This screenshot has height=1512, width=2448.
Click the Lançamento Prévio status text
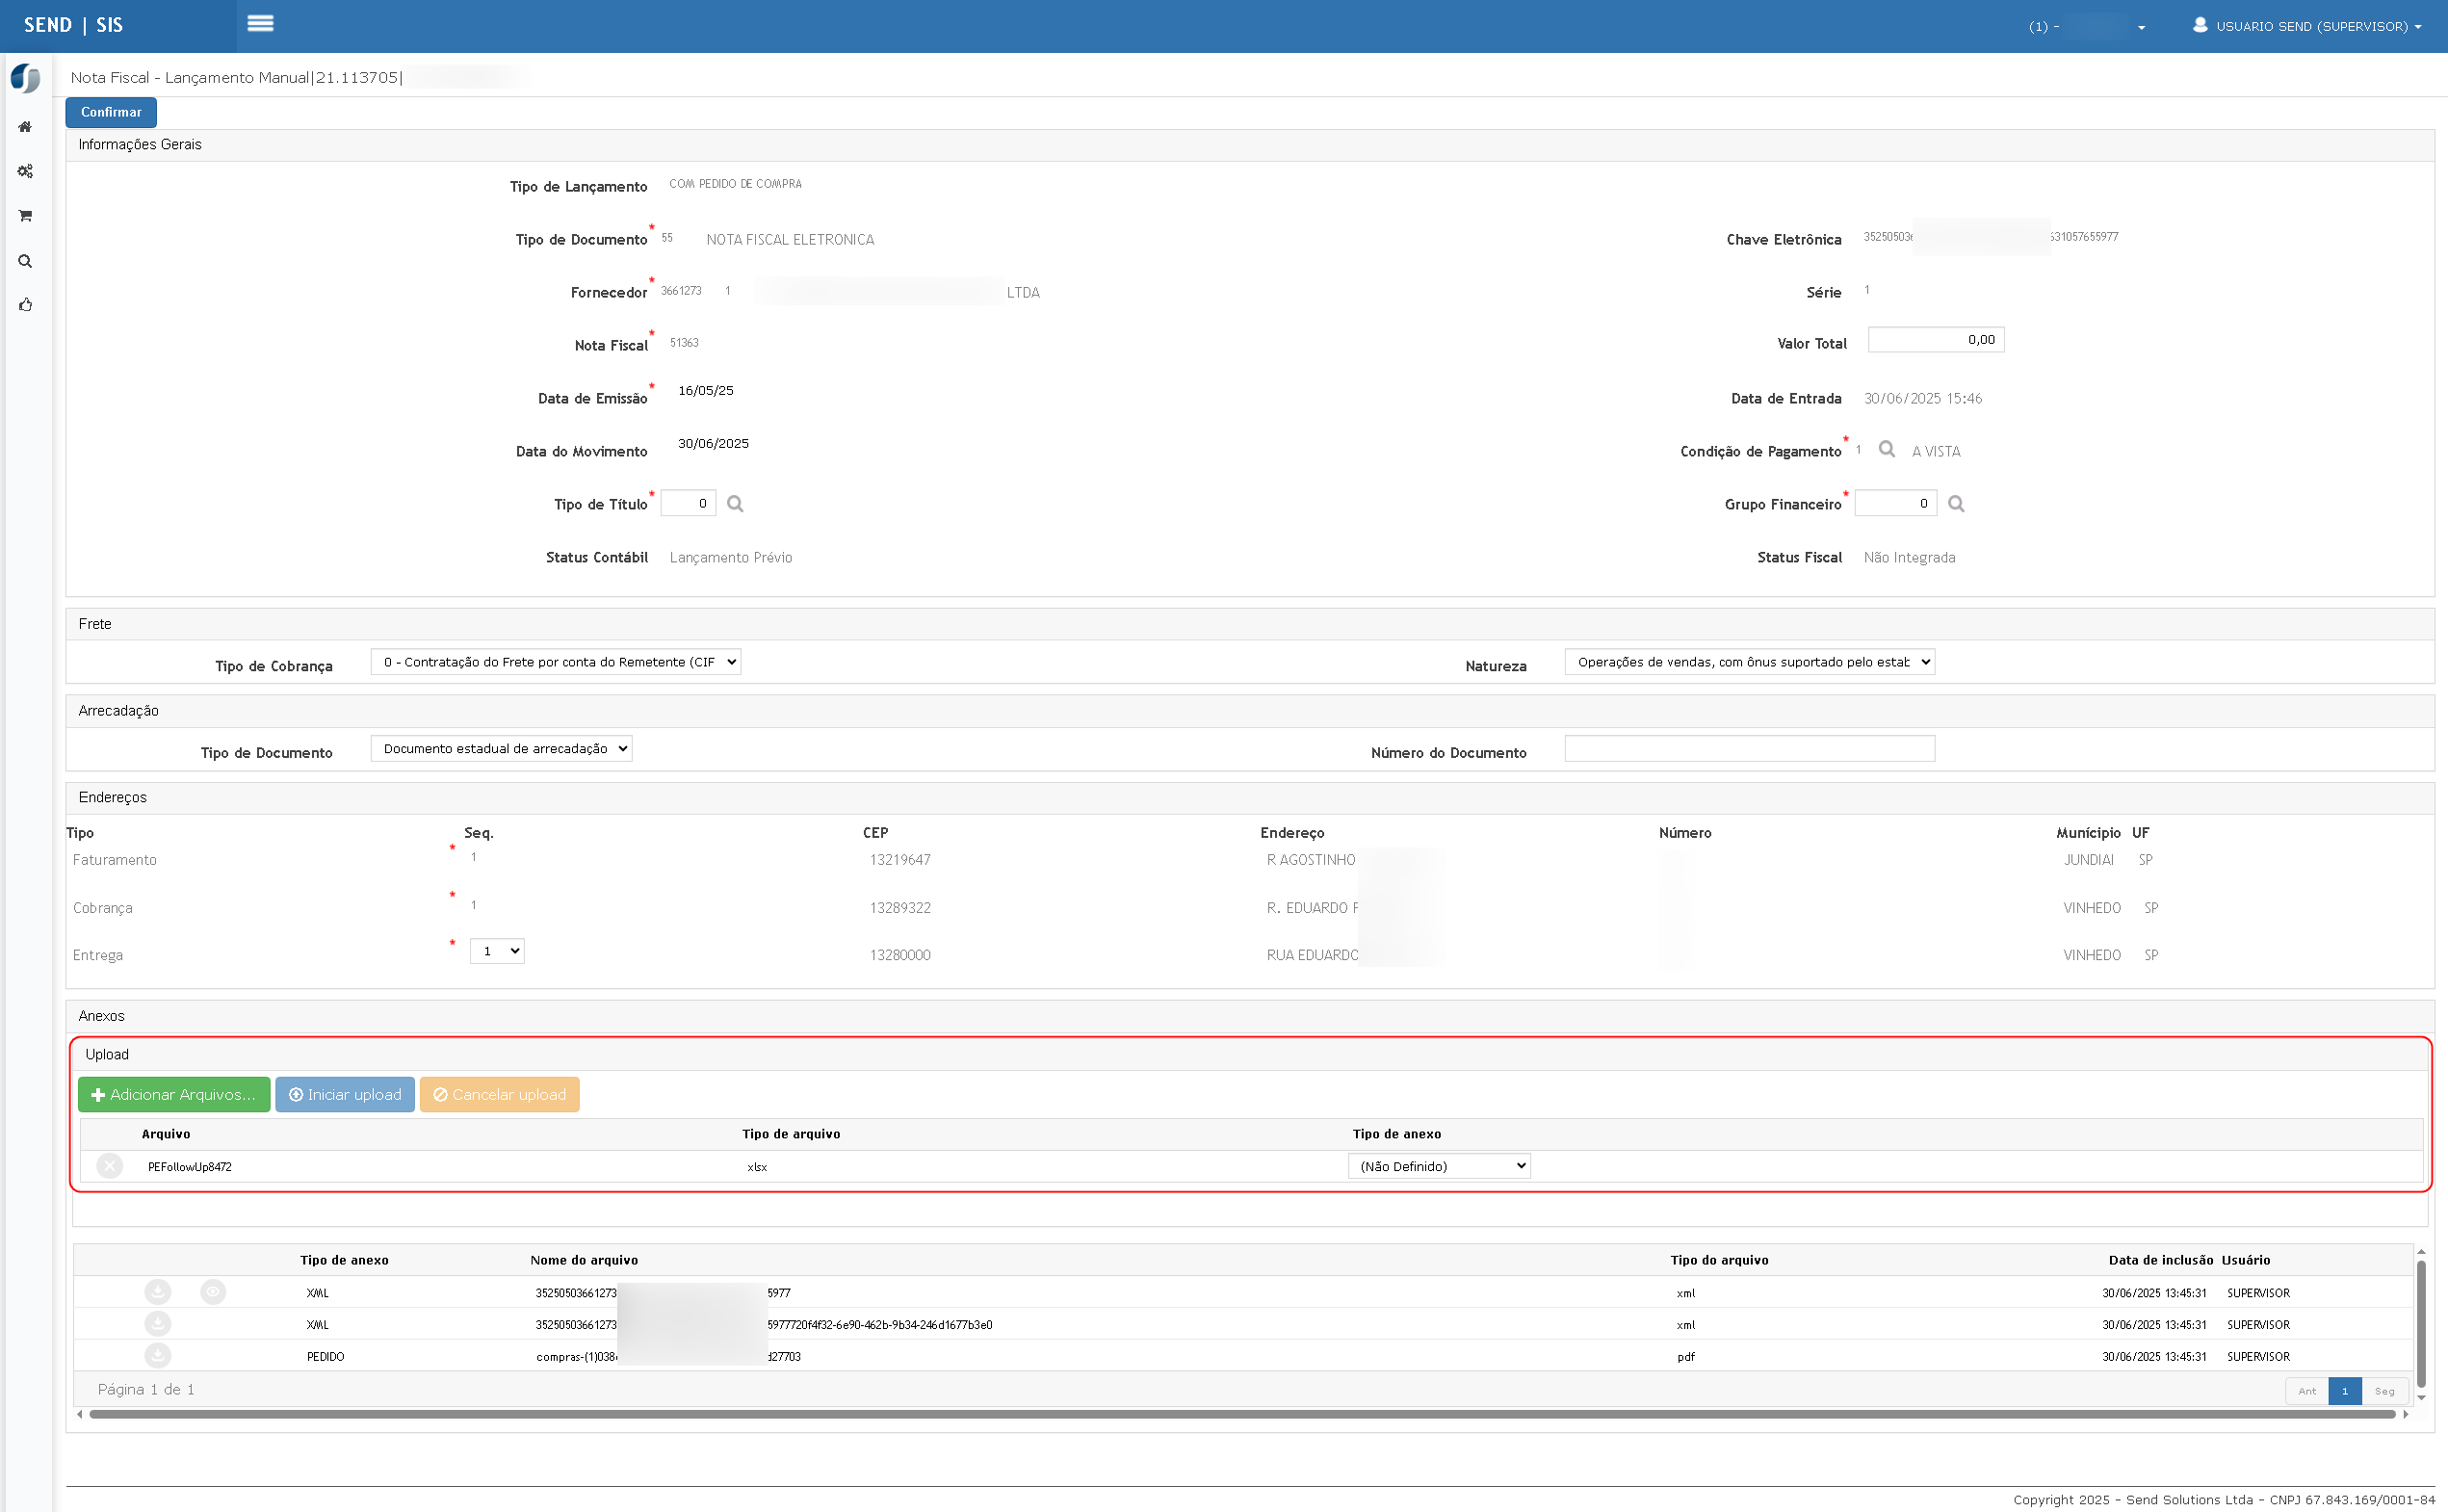pyautogui.click(x=731, y=558)
